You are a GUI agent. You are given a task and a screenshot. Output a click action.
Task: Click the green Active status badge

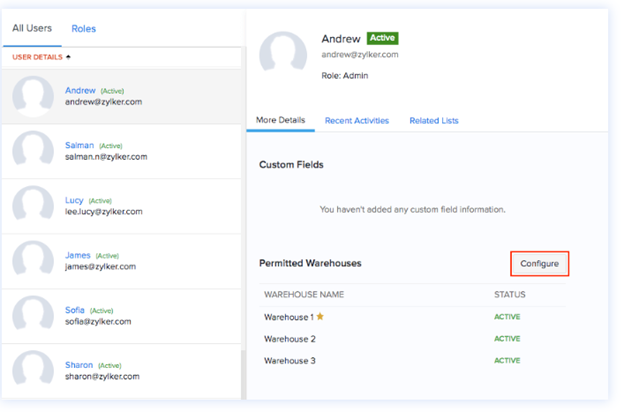(382, 38)
